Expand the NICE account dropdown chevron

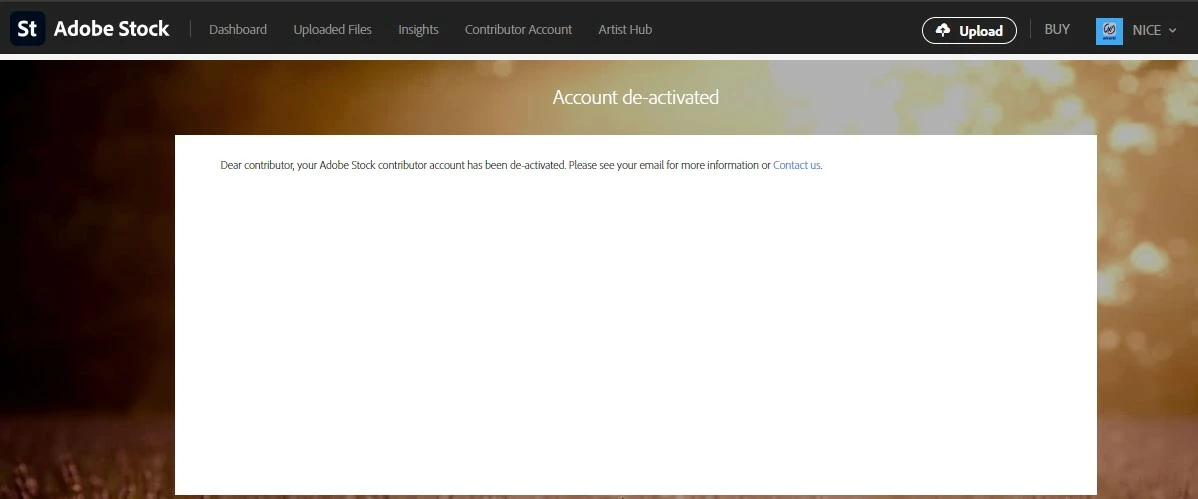[1172, 31]
